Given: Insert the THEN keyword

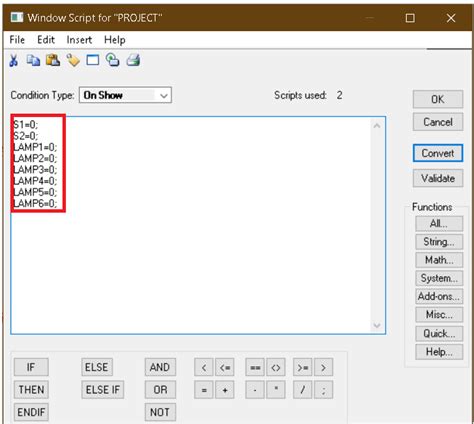Looking at the screenshot, I should pyautogui.click(x=31, y=390).
